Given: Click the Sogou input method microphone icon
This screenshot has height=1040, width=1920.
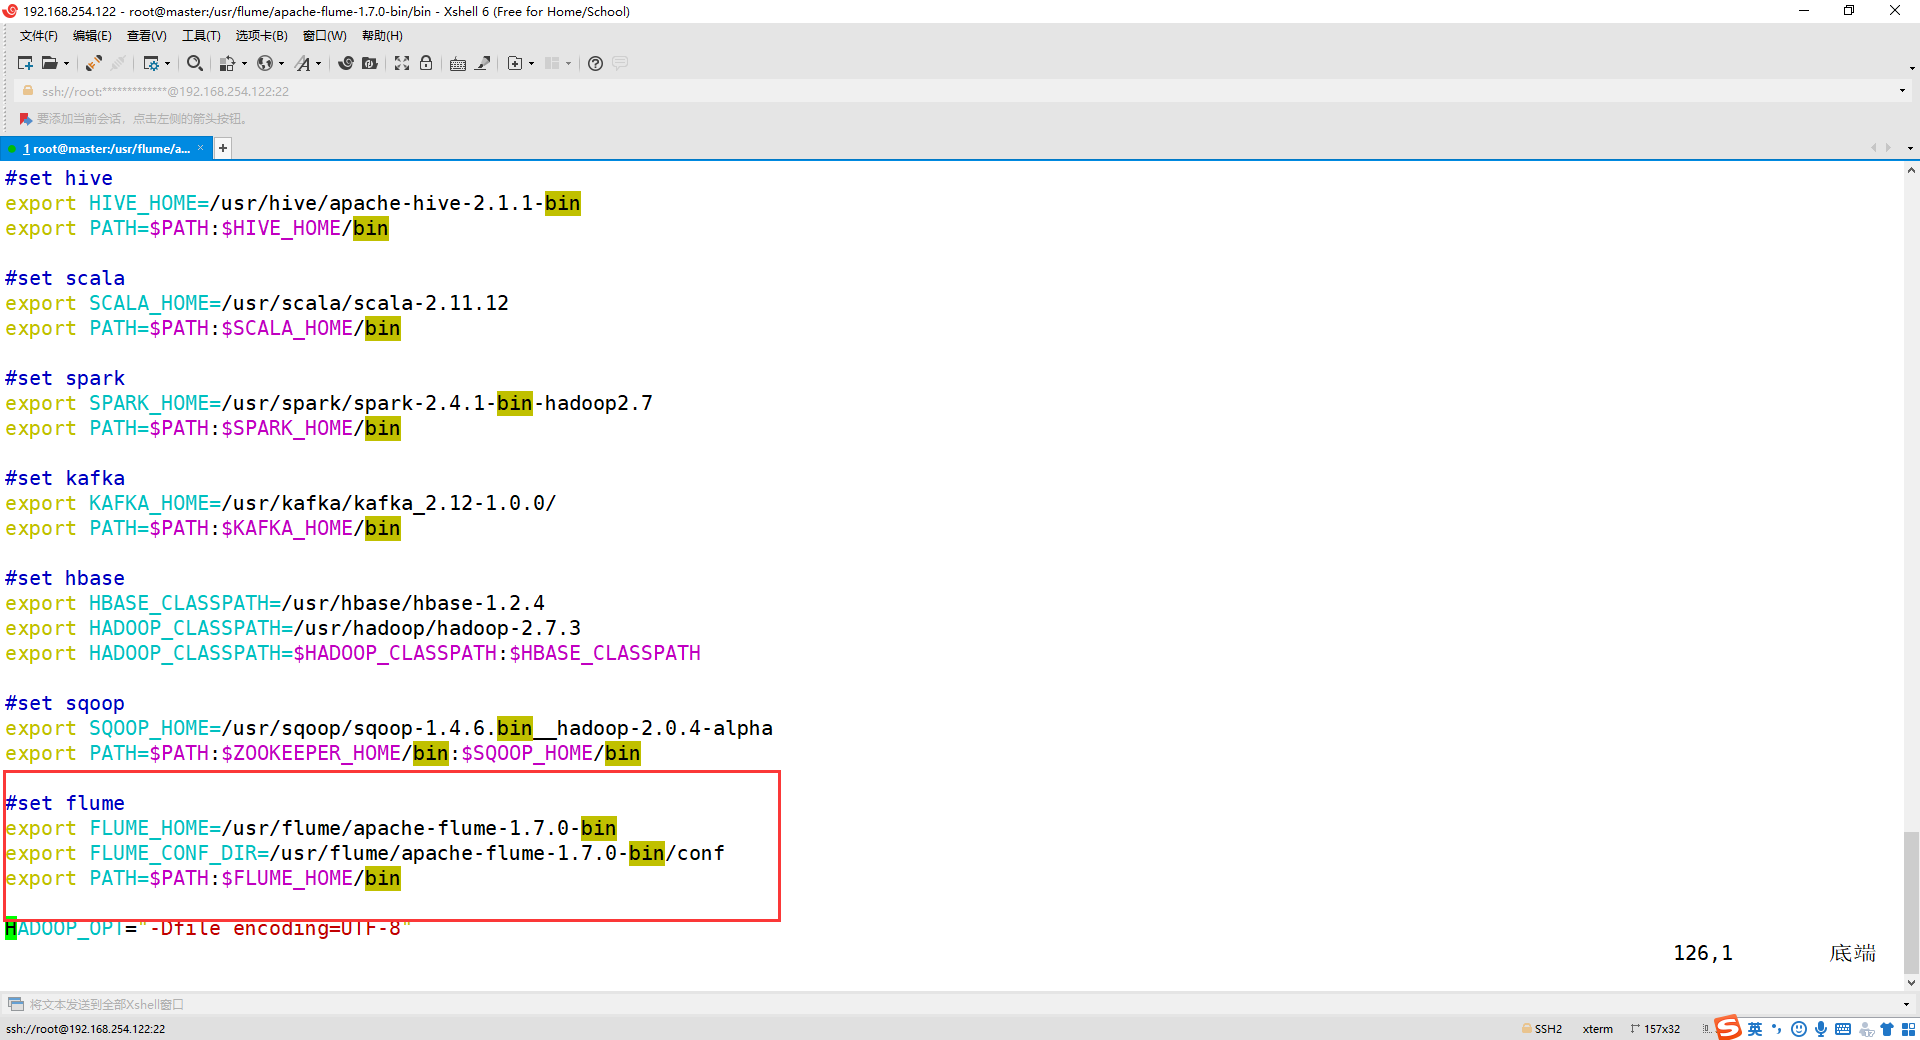Looking at the screenshot, I should click(x=1820, y=1029).
